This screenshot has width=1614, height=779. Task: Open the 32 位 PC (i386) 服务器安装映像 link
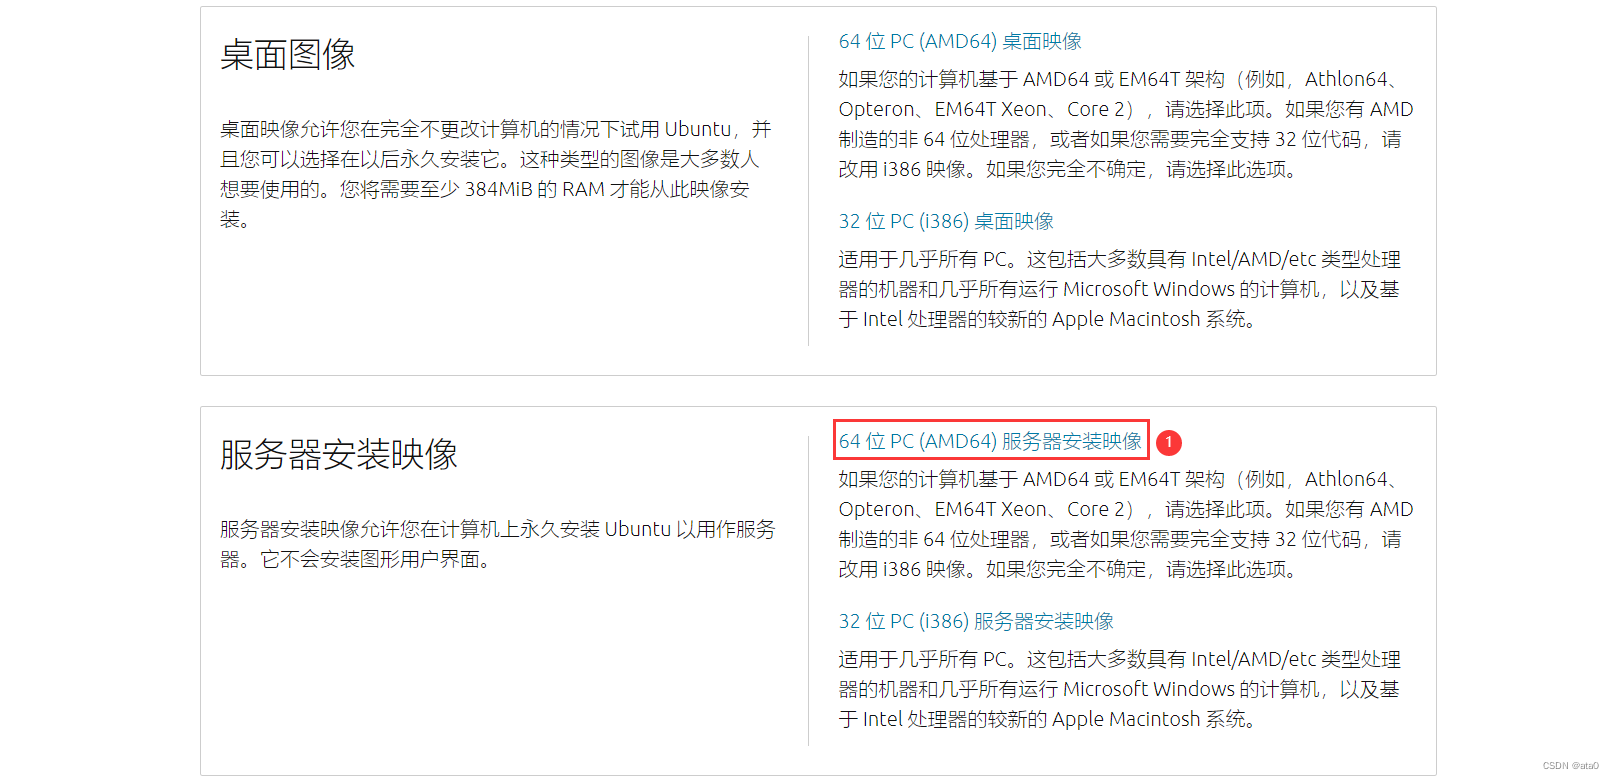(976, 621)
